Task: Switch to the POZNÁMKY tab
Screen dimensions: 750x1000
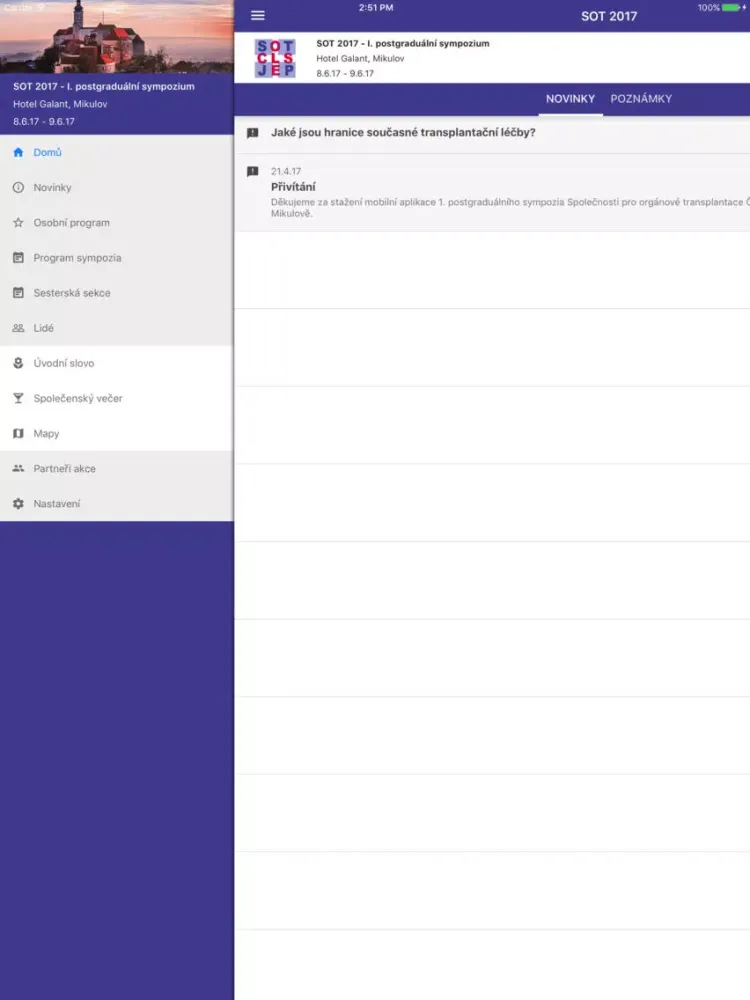Action: click(641, 99)
